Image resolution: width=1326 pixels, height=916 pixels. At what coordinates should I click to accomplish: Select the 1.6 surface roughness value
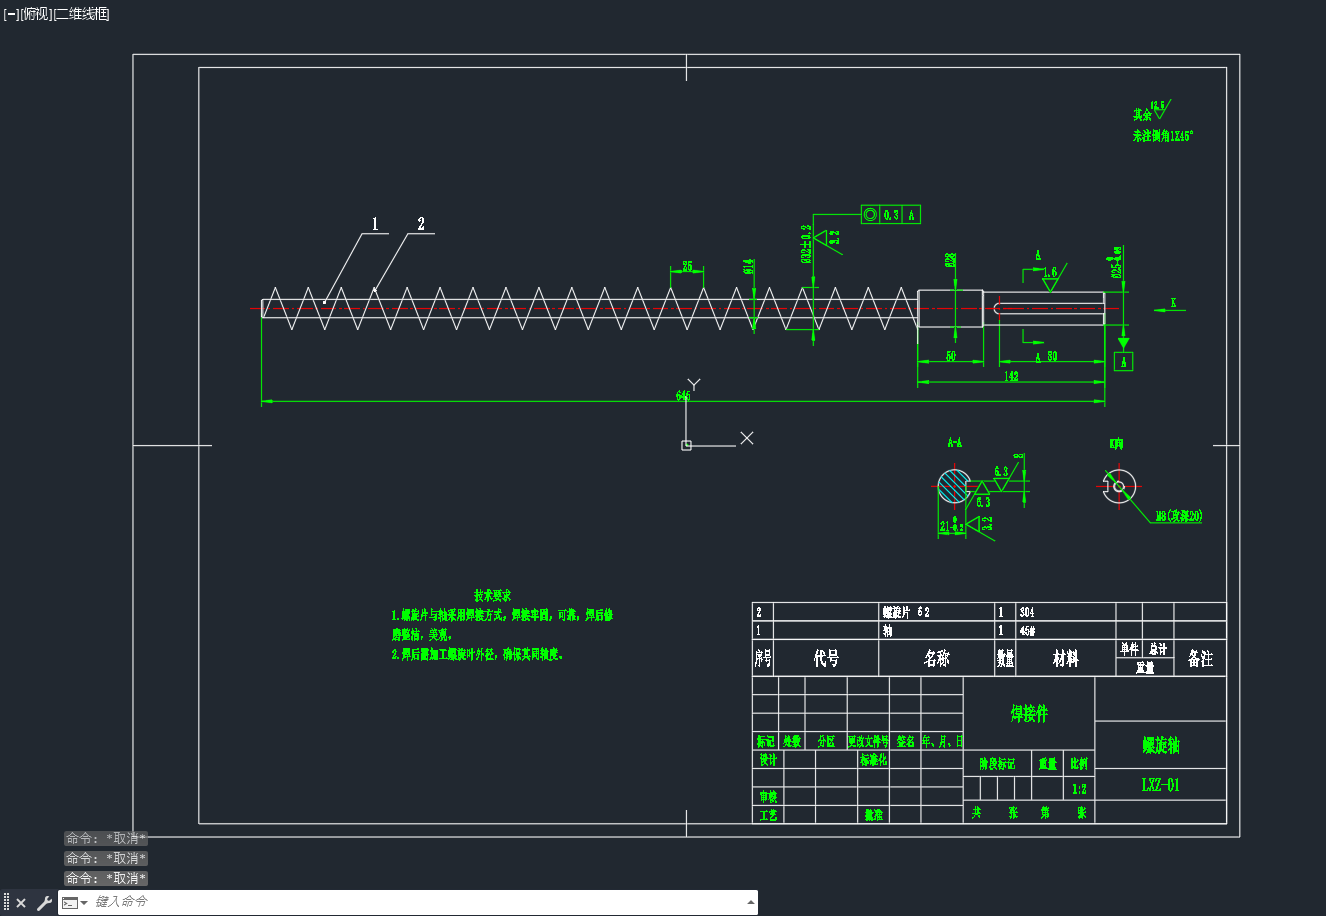click(x=1050, y=273)
